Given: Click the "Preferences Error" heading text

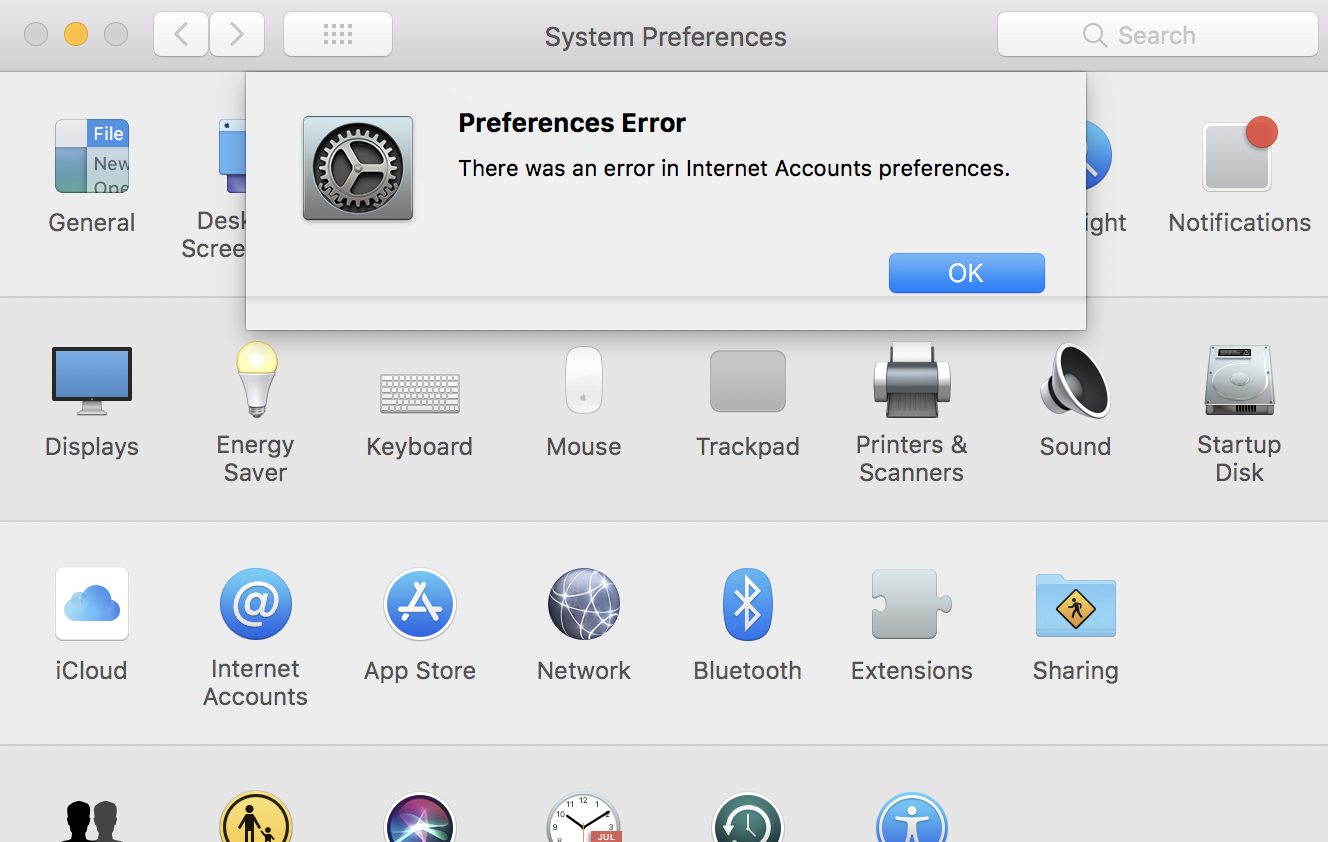Looking at the screenshot, I should [x=572, y=123].
